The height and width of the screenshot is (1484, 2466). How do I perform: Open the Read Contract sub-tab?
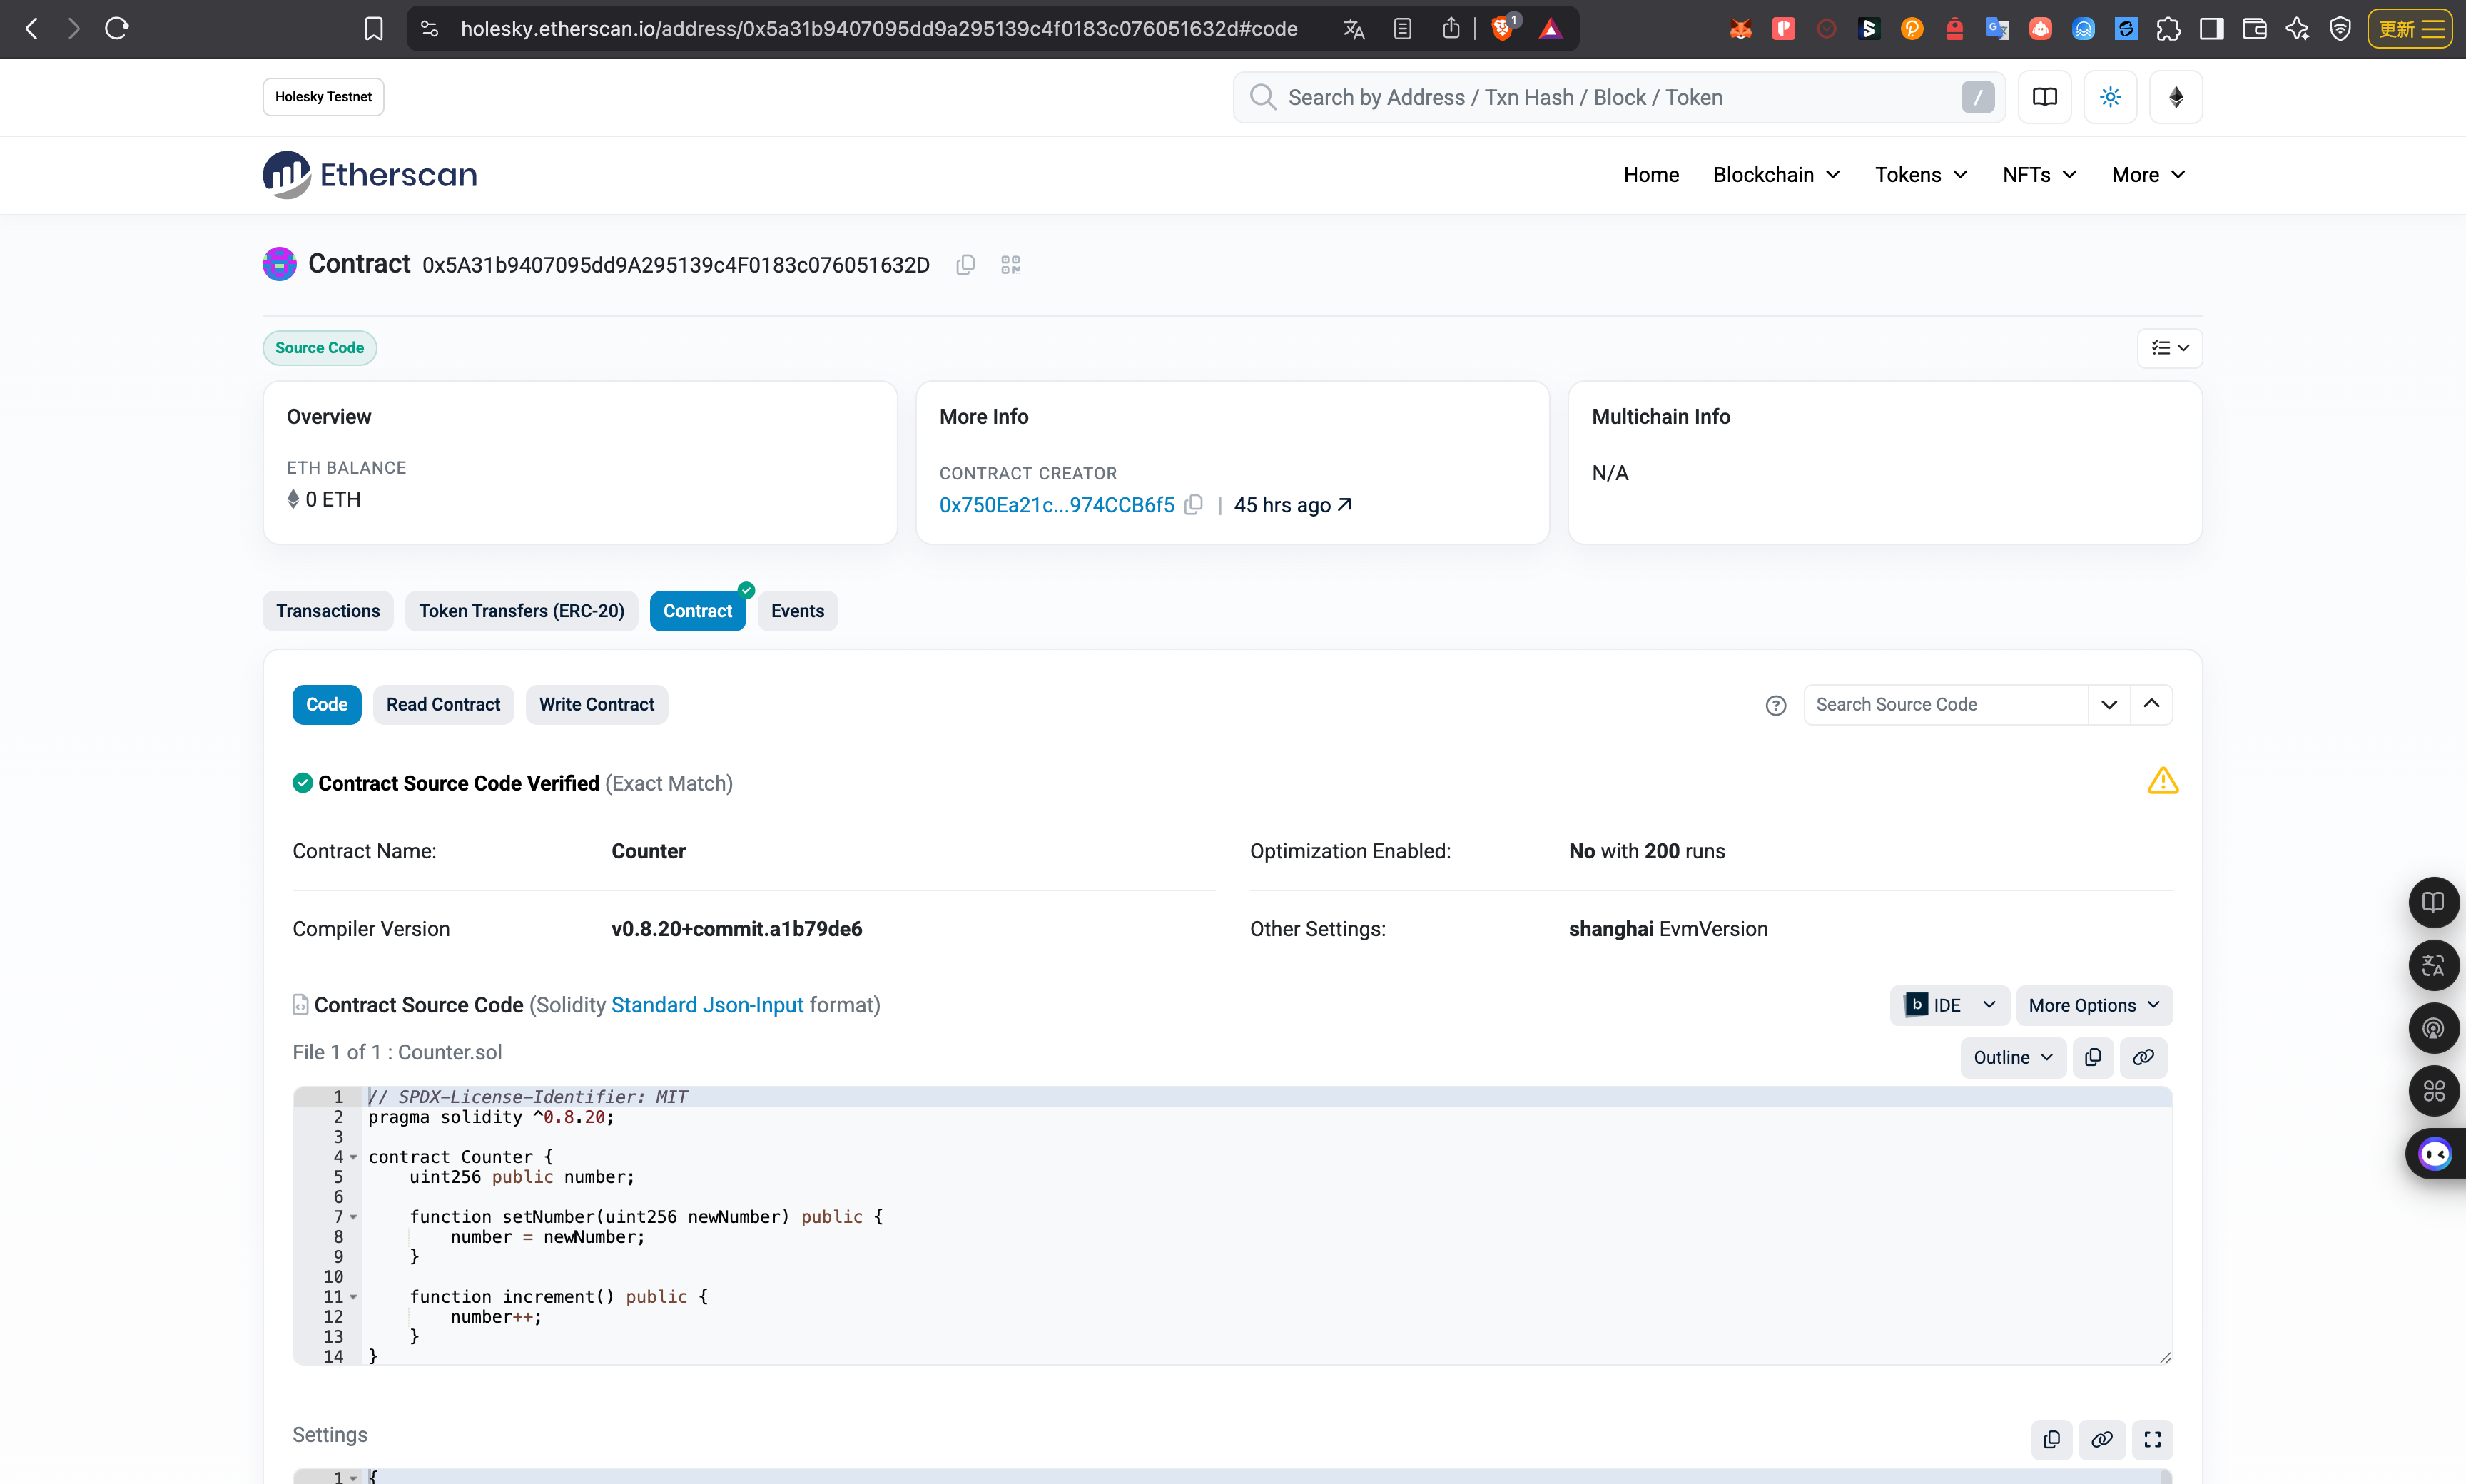pyautogui.click(x=443, y=705)
